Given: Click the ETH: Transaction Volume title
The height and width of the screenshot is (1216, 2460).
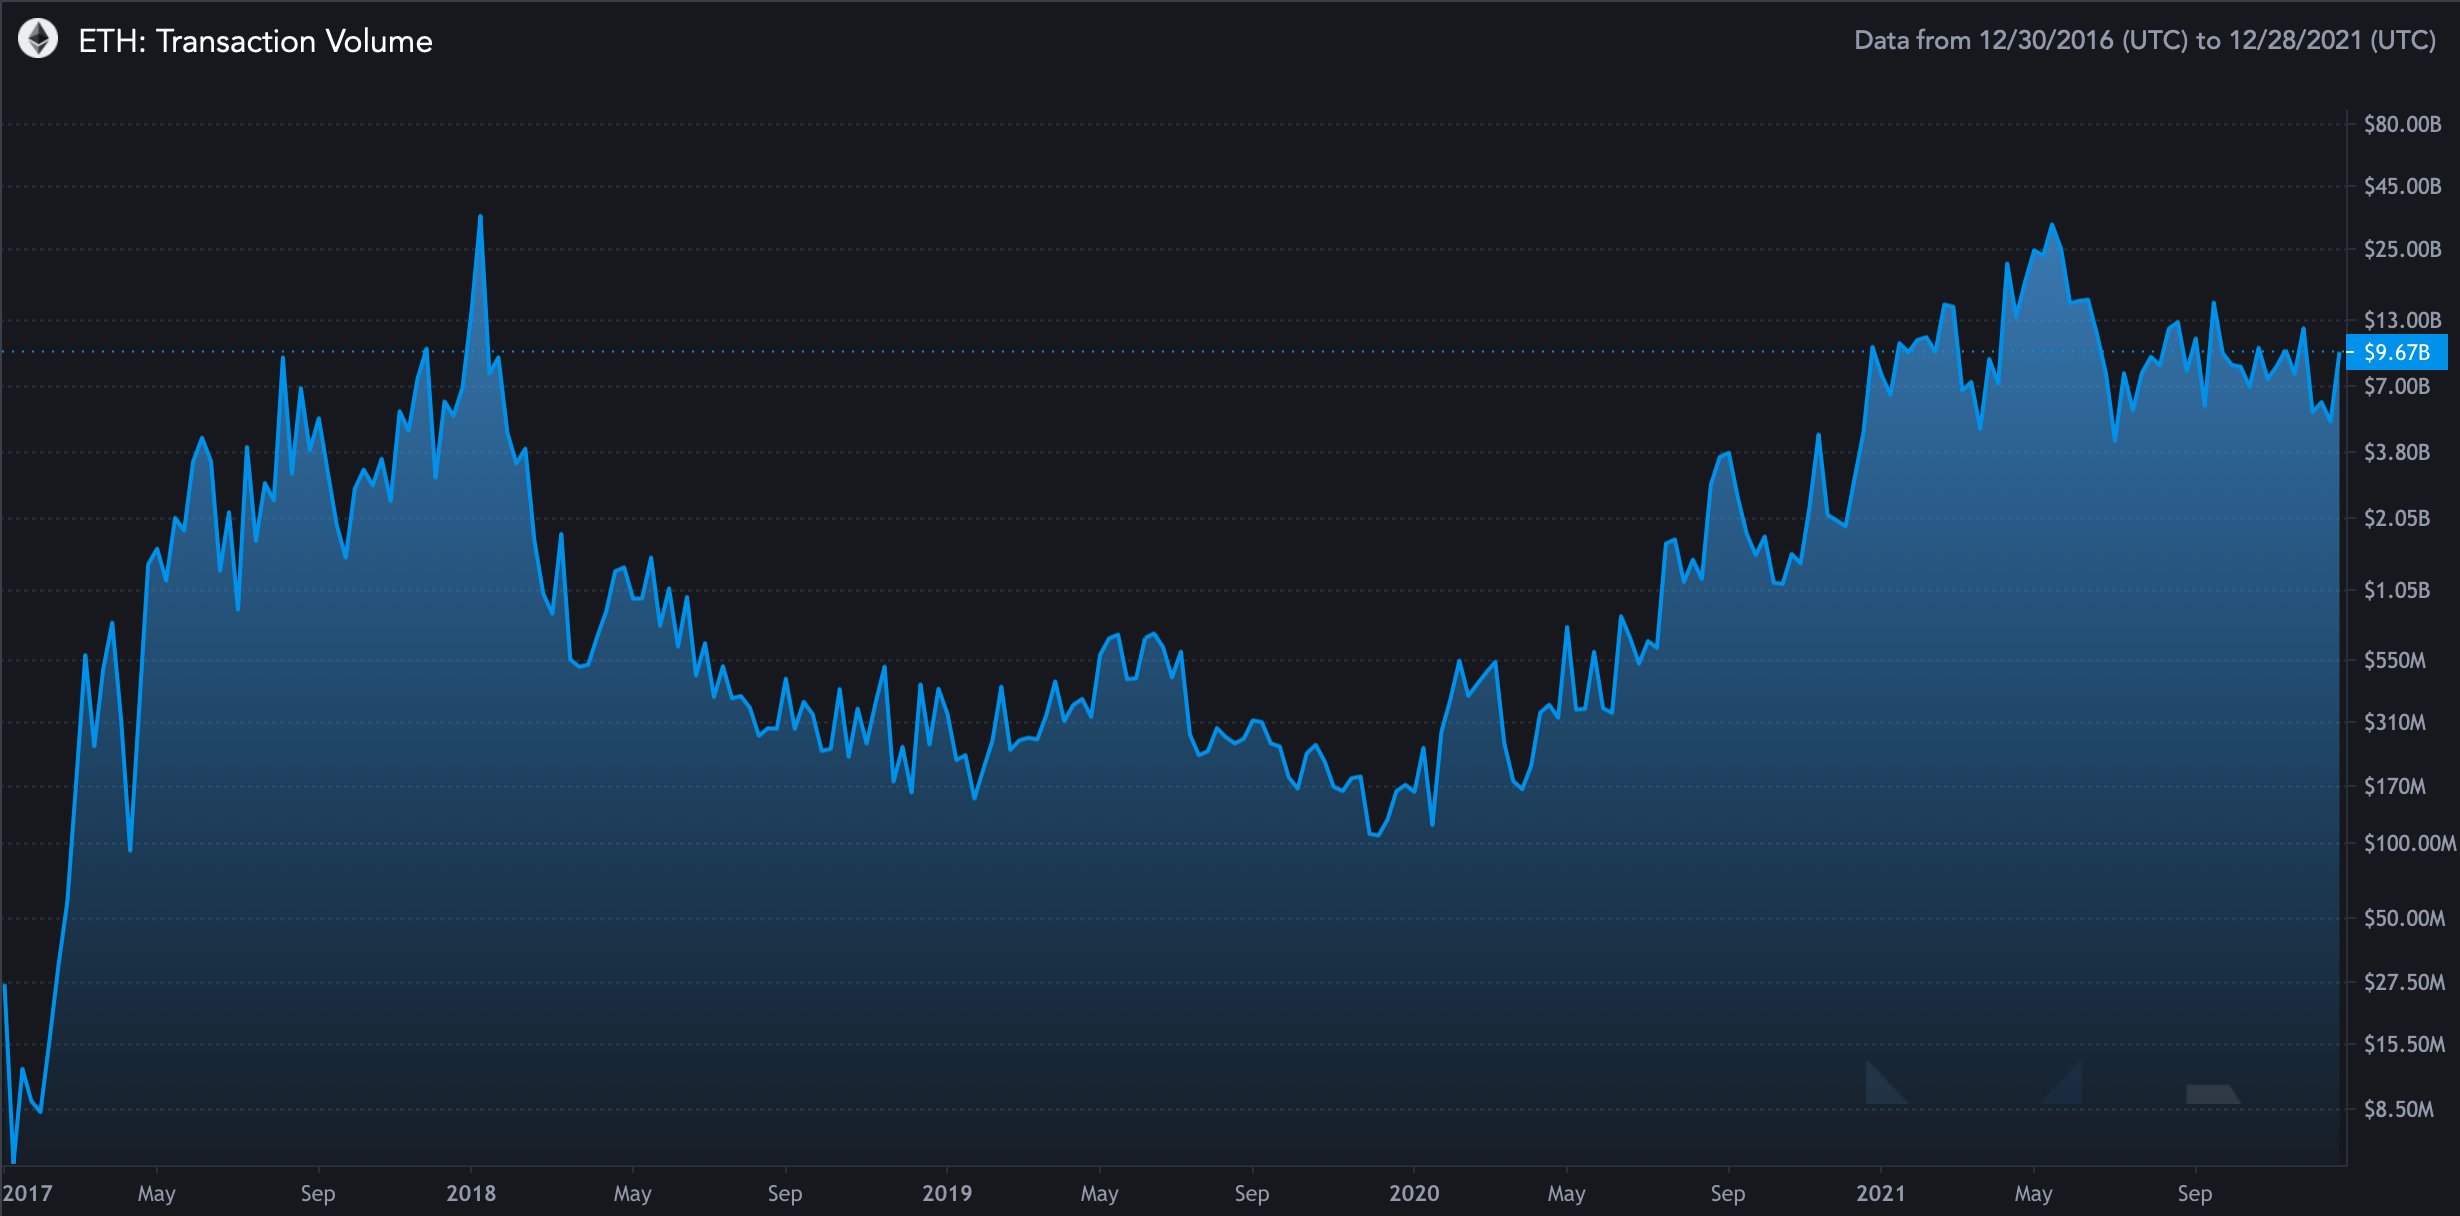Looking at the screenshot, I should 255,41.
